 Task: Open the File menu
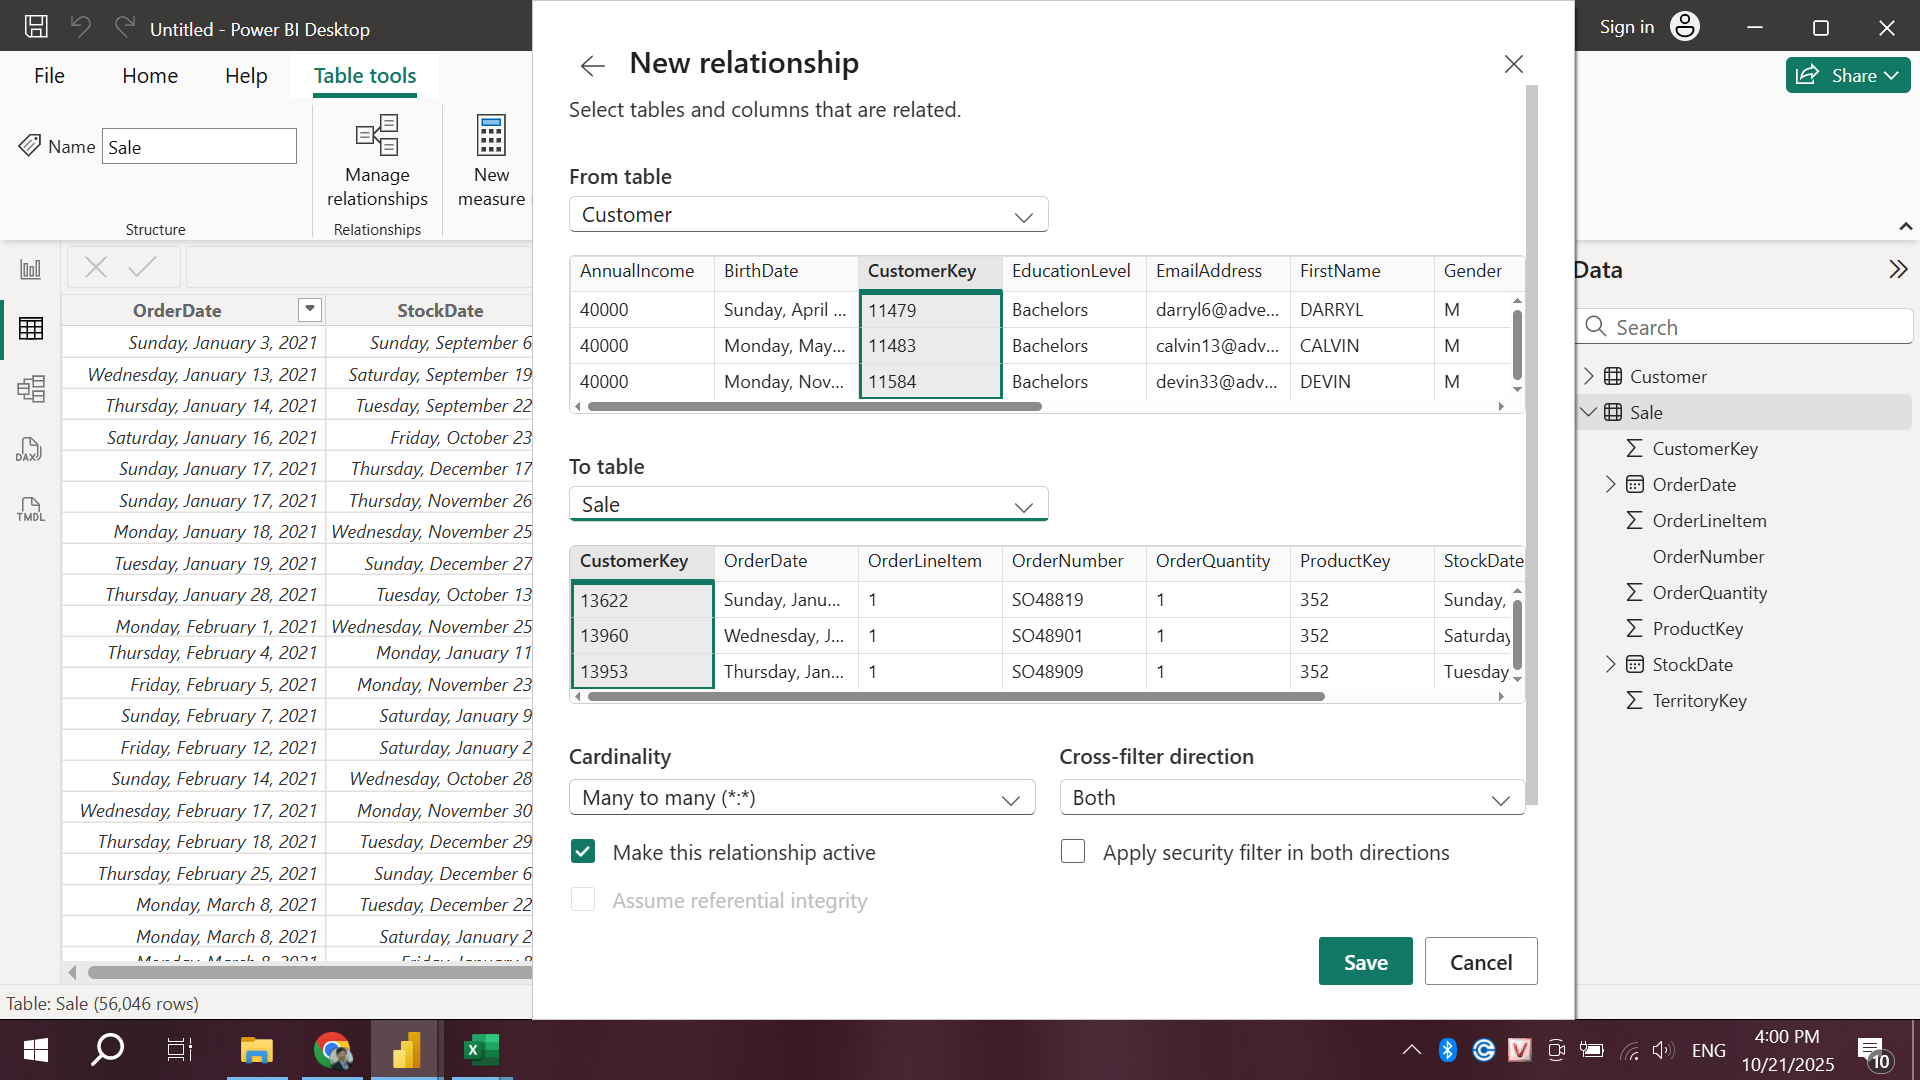click(x=49, y=76)
